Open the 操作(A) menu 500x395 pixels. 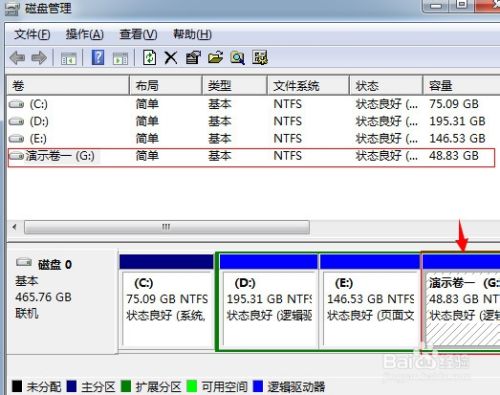85,34
